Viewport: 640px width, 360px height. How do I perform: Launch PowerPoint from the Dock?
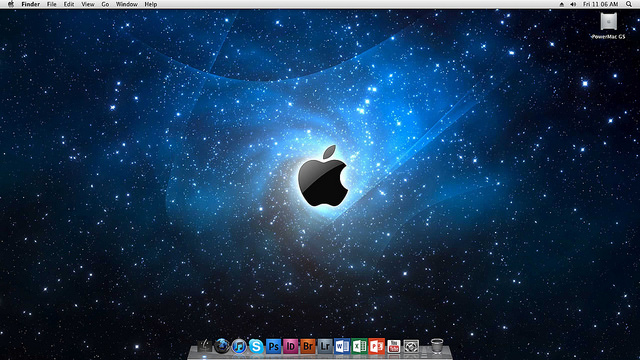coord(376,347)
